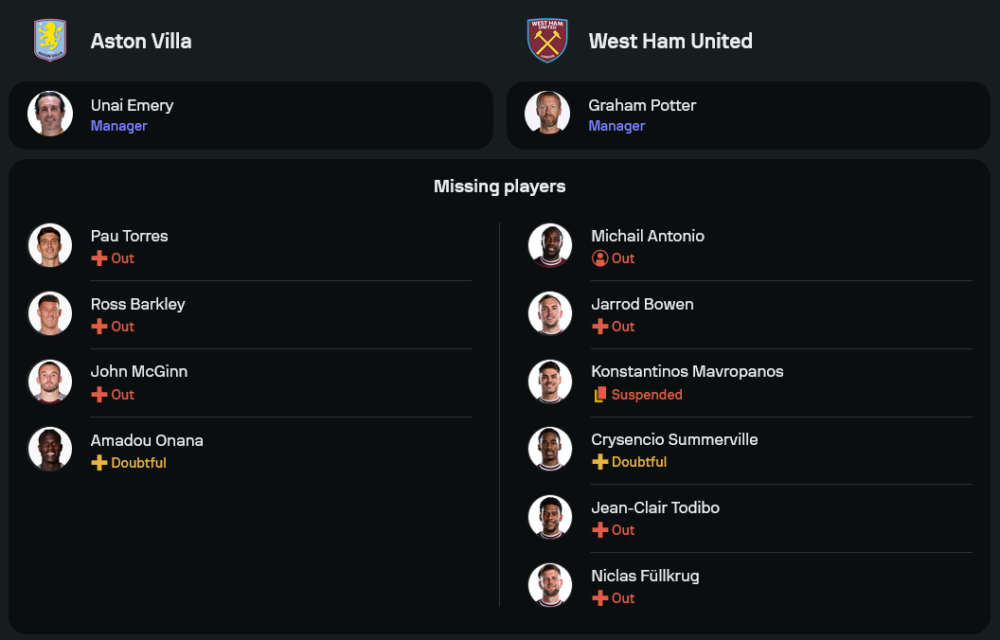Open John McGinn's player profile

(139, 371)
